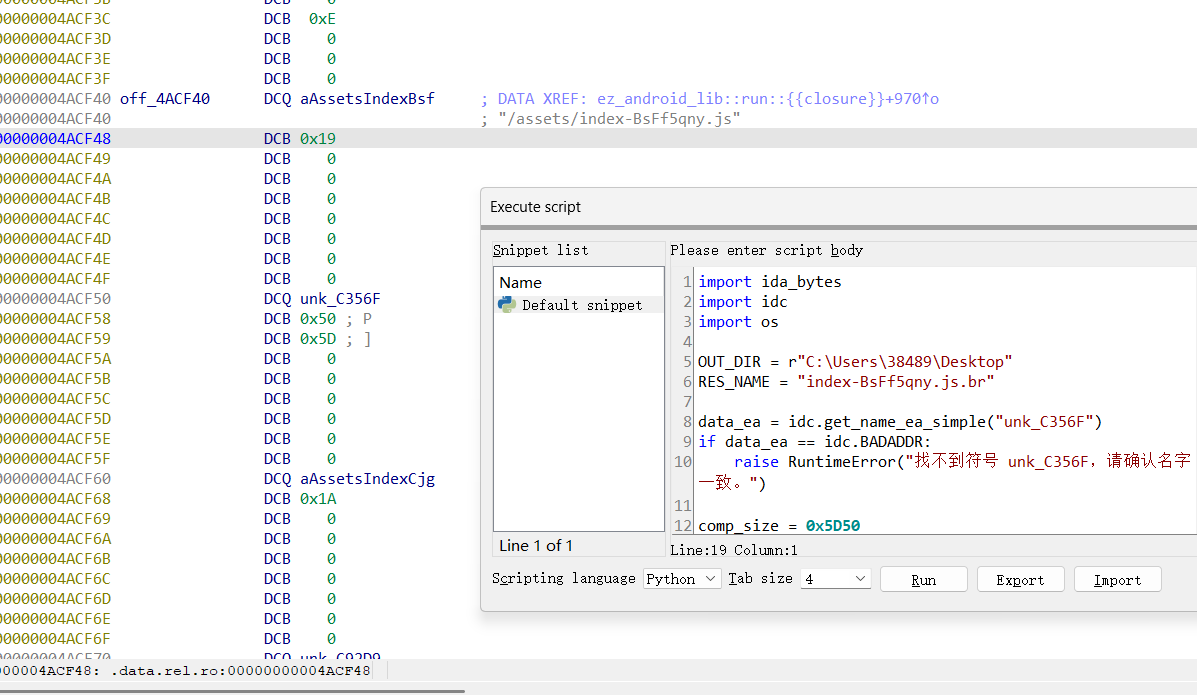Click into the script body editor at 'import os'
The height and width of the screenshot is (695, 1197).
(738, 322)
